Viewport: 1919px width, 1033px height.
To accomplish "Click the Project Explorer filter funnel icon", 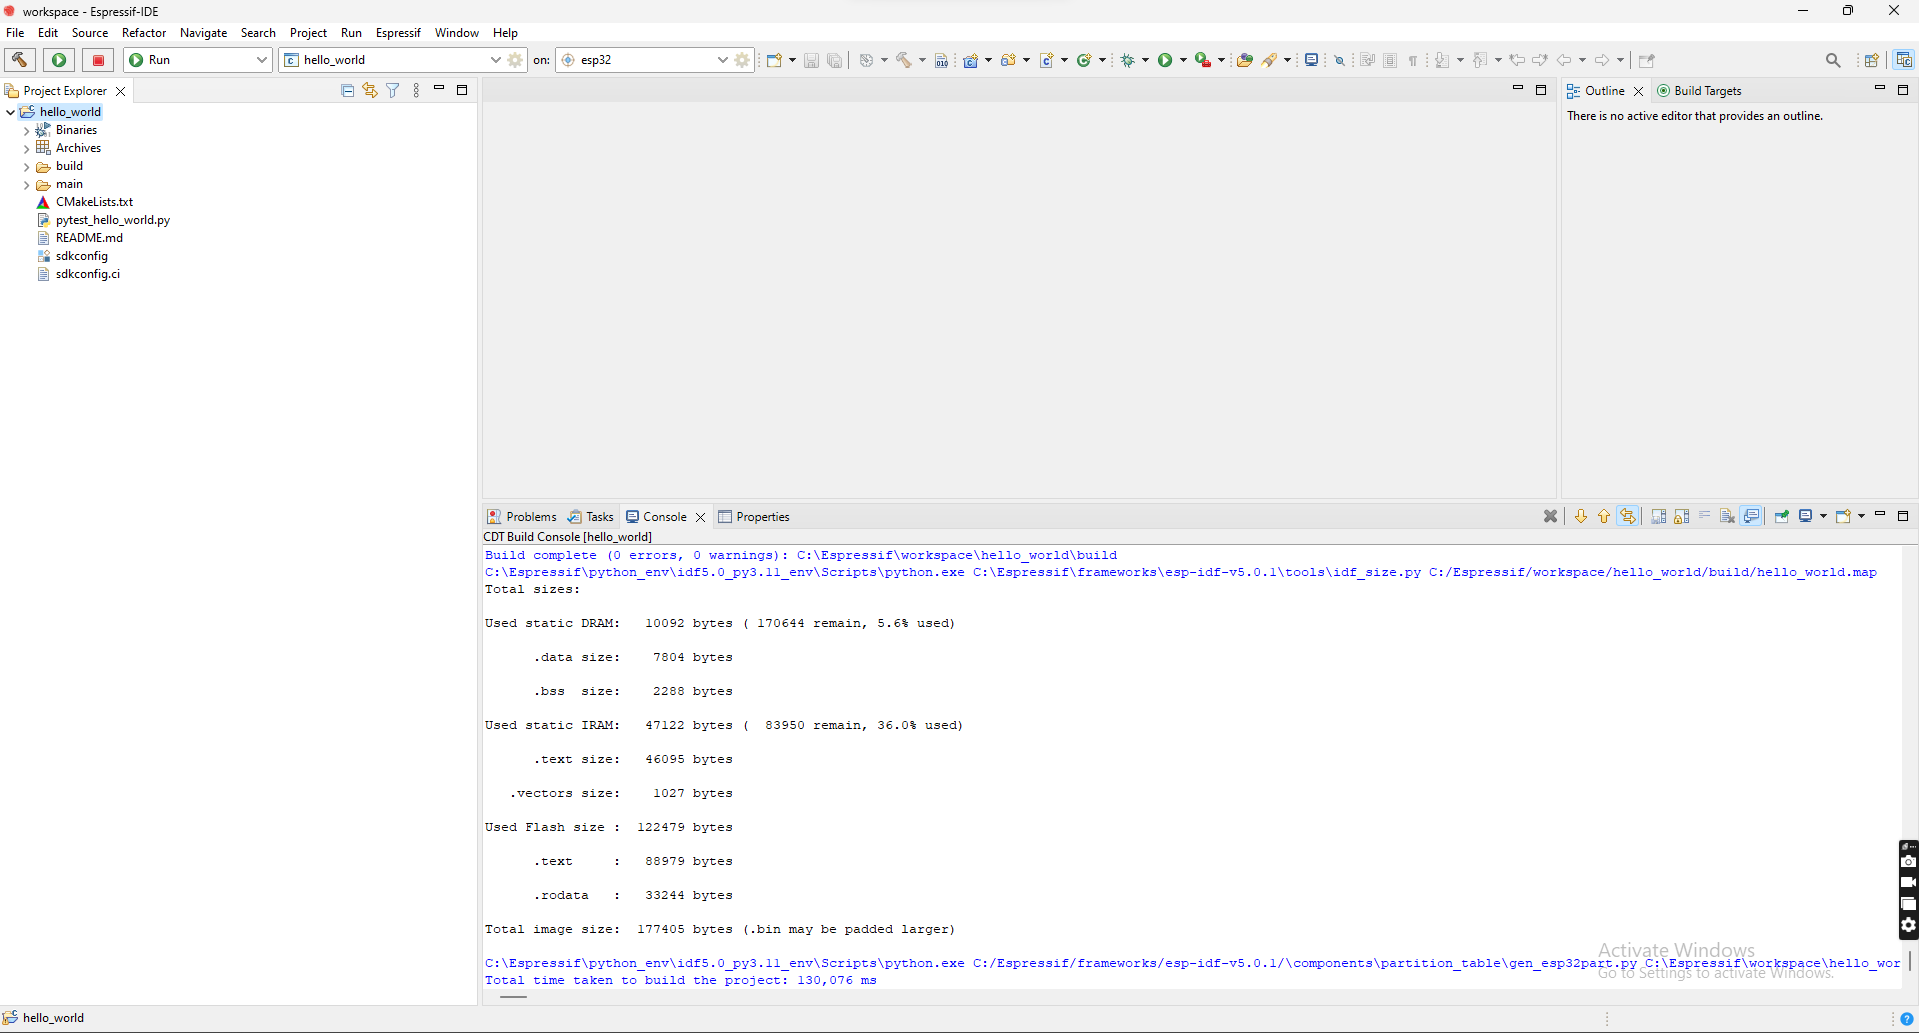I will tap(393, 90).
